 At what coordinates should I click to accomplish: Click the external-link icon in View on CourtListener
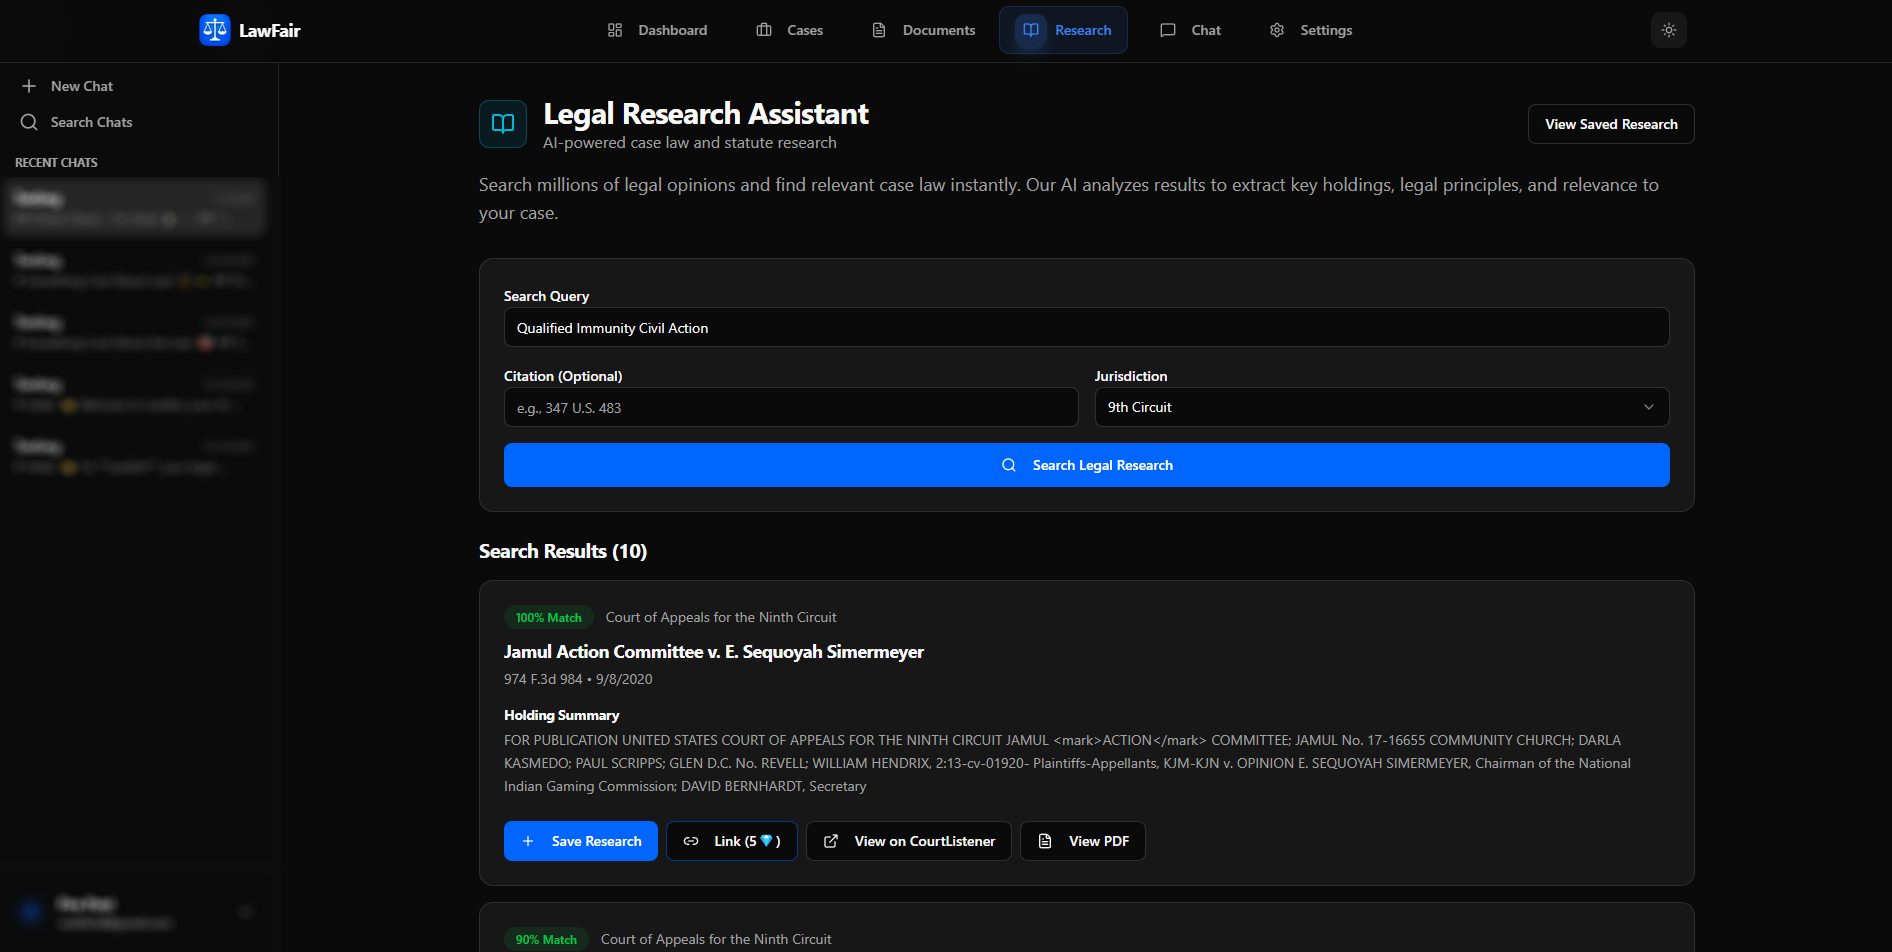[x=831, y=841]
